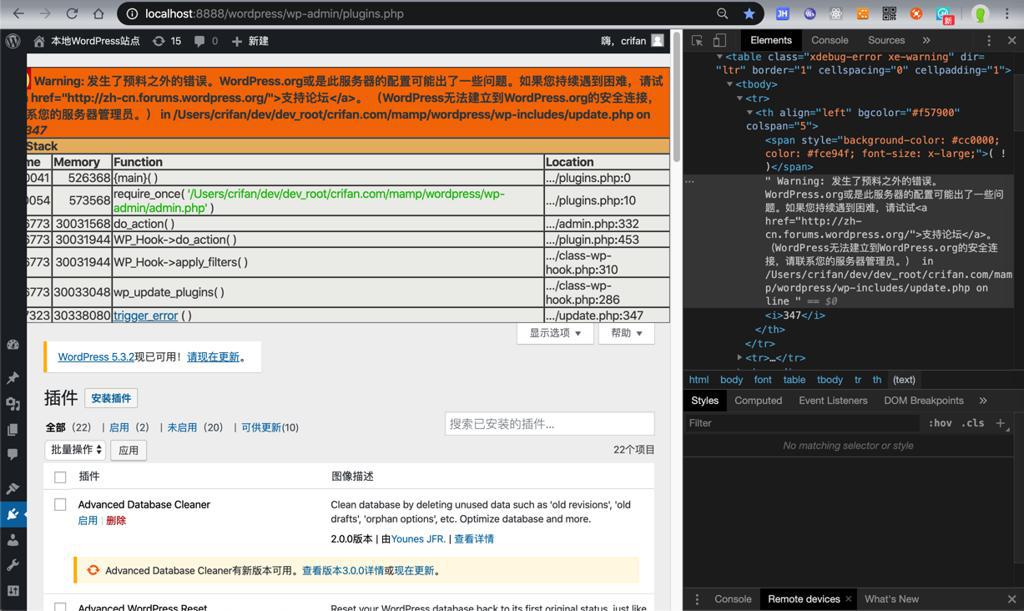Open the Settings sidebar icon
The width and height of the screenshot is (1024, 611).
coord(13,591)
